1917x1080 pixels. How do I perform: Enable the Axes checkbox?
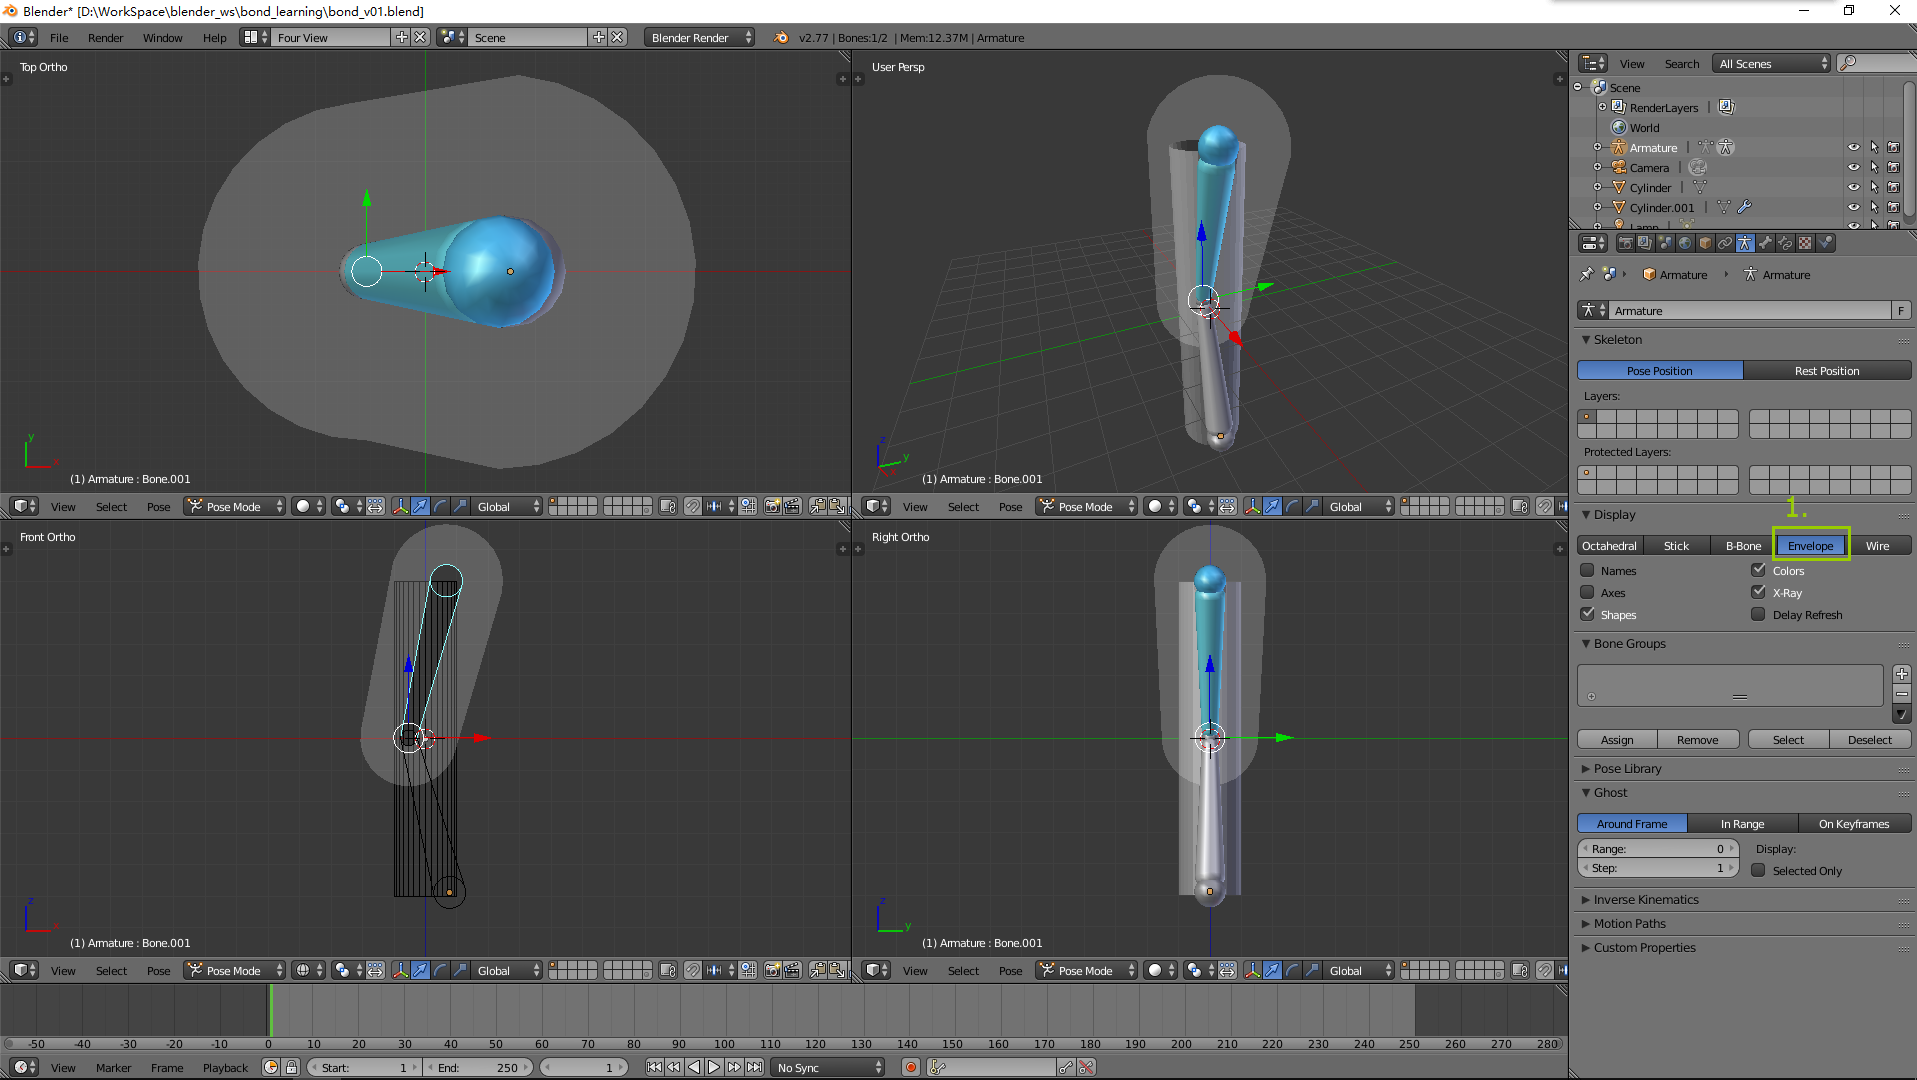[1587, 592]
